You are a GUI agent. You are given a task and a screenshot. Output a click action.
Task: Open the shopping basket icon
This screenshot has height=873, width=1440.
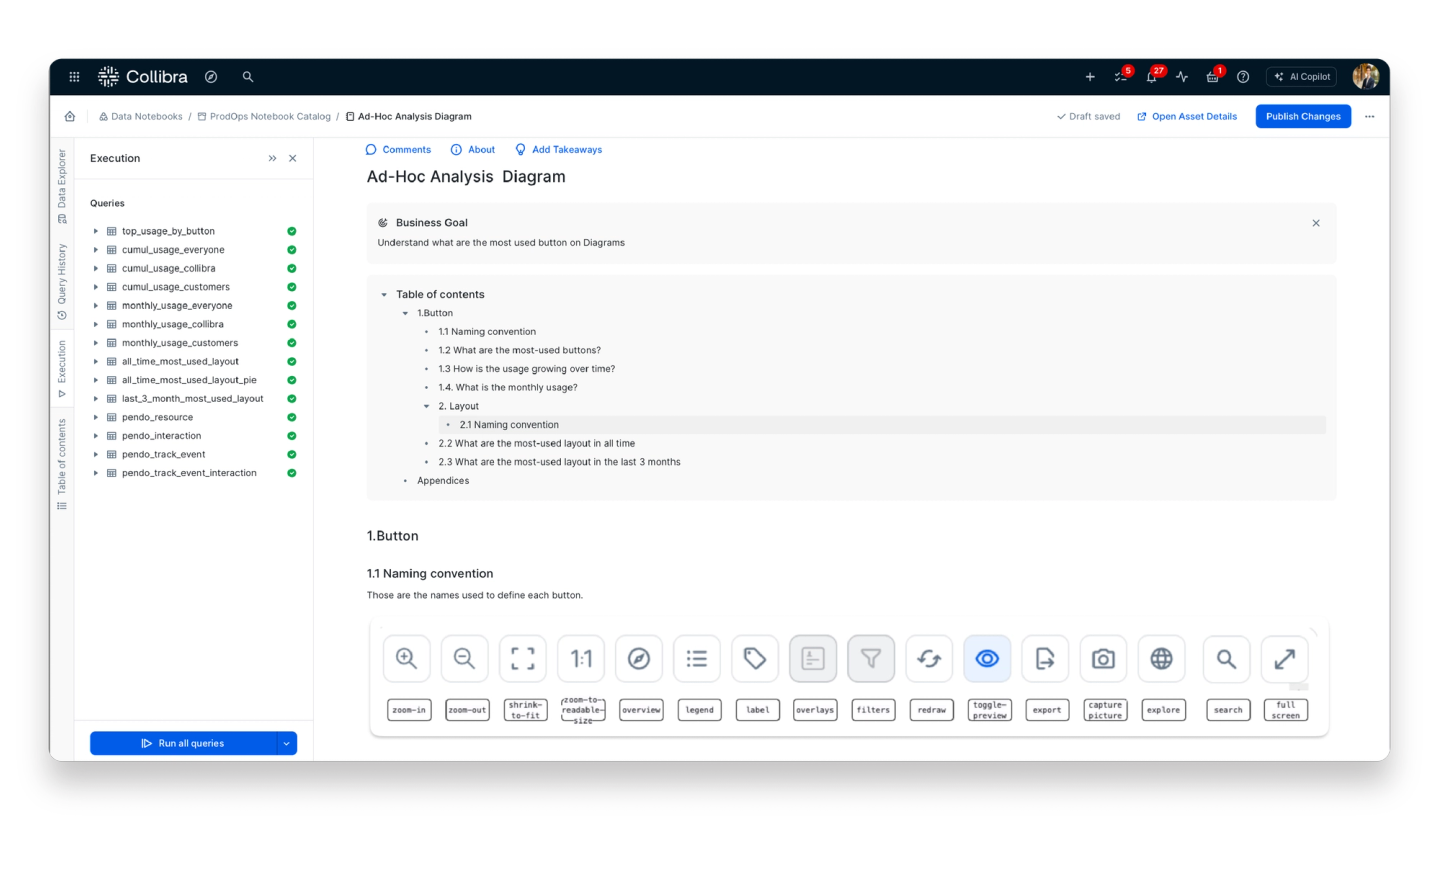(1212, 77)
